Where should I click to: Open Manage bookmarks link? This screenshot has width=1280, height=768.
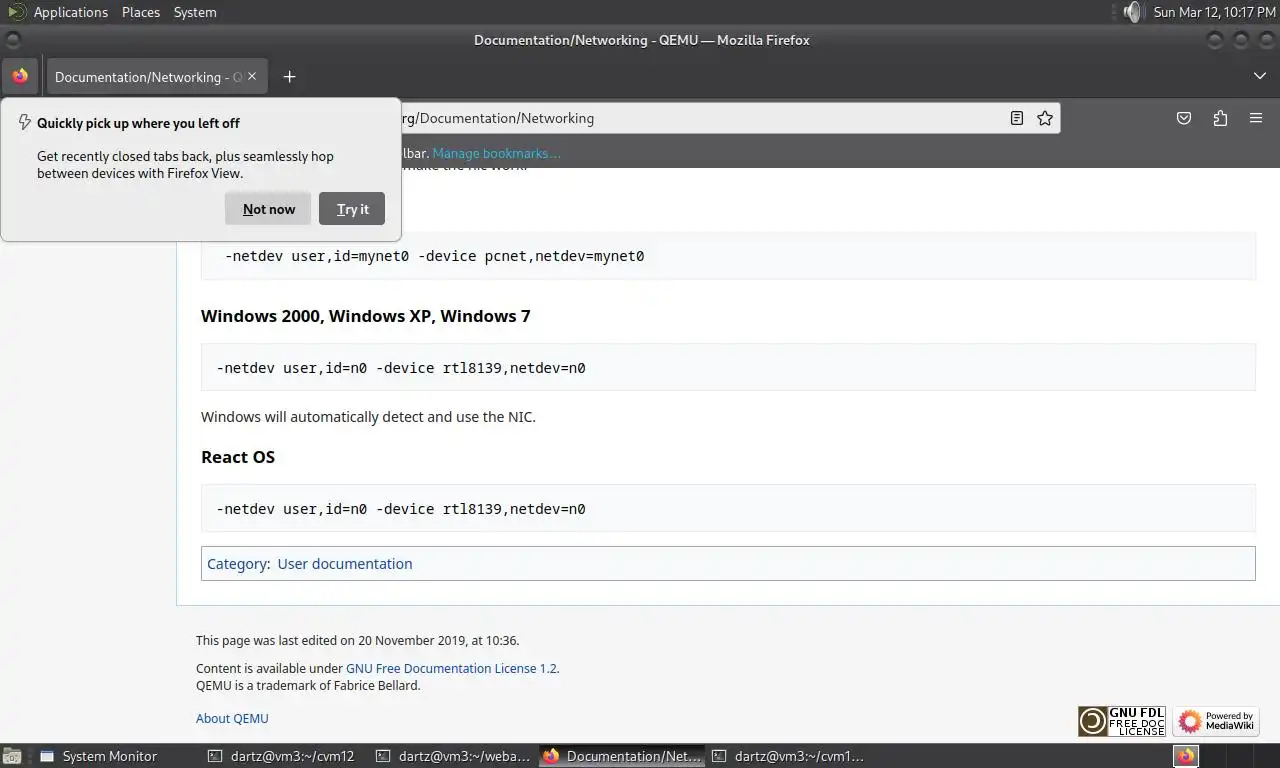[x=496, y=153]
